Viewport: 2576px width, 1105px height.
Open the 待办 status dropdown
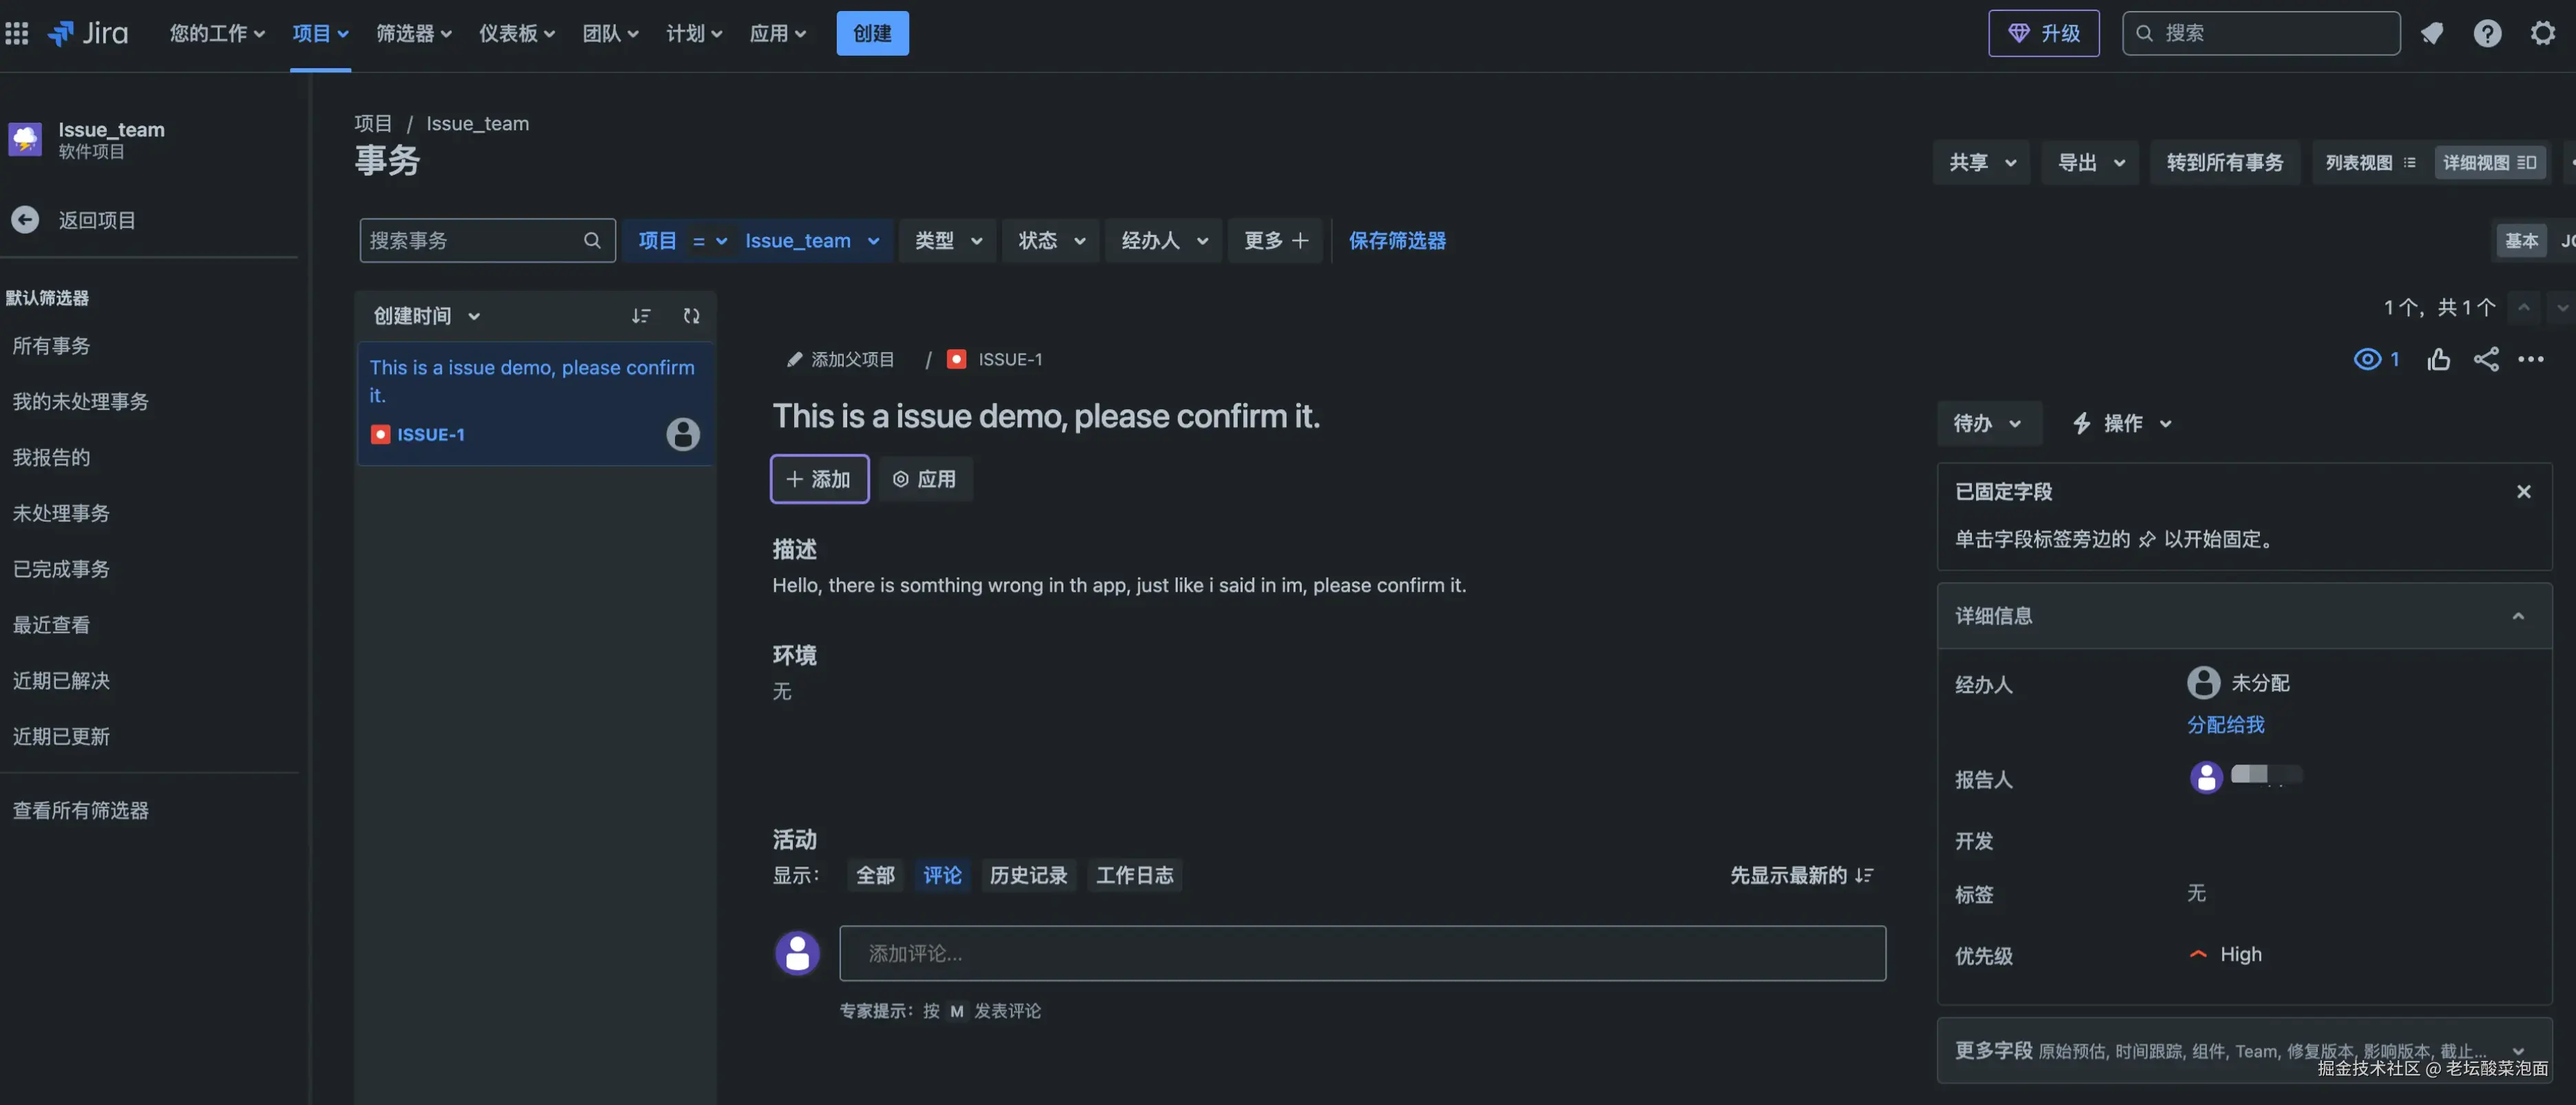[1986, 424]
